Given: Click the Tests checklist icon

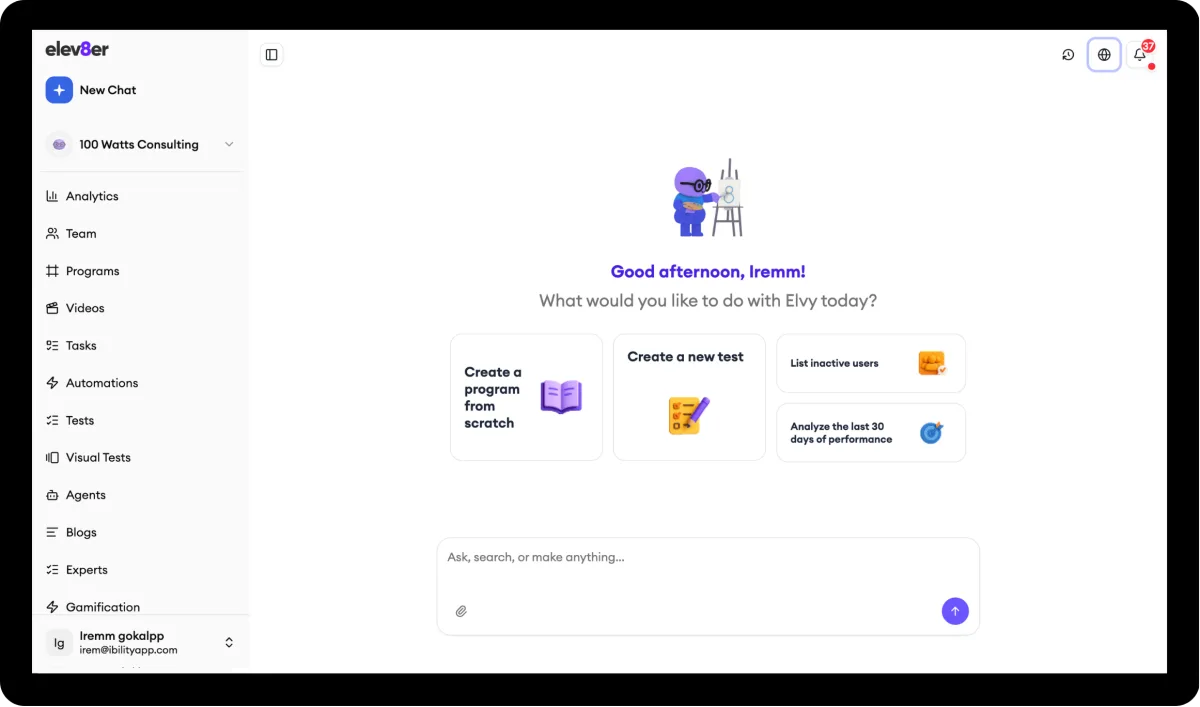Looking at the screenshot, I should 52,420.
